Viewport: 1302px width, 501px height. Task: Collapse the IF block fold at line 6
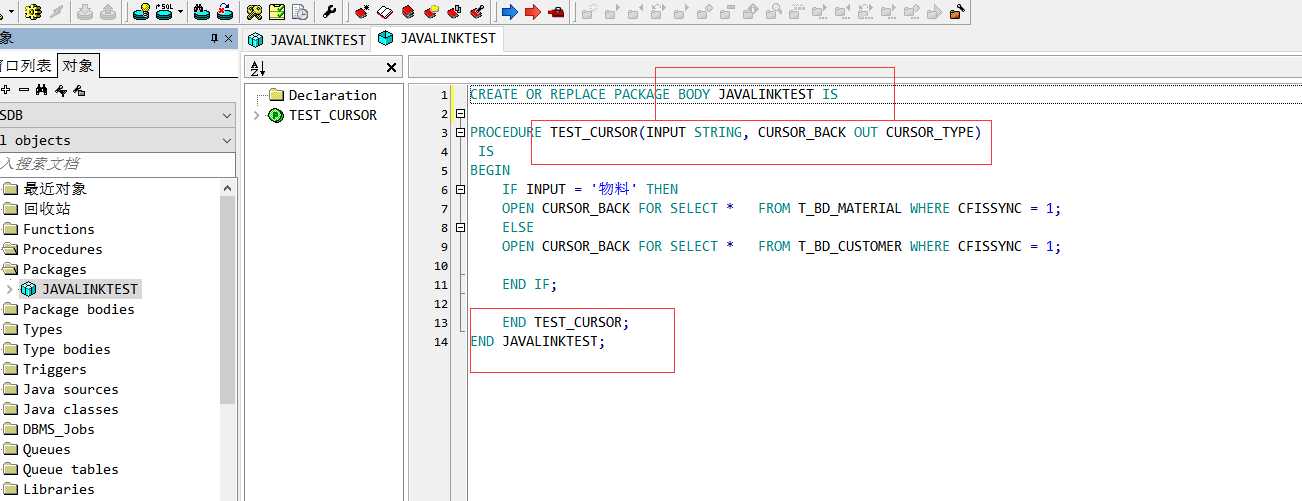pyautogui.click(x=460, y=189)
